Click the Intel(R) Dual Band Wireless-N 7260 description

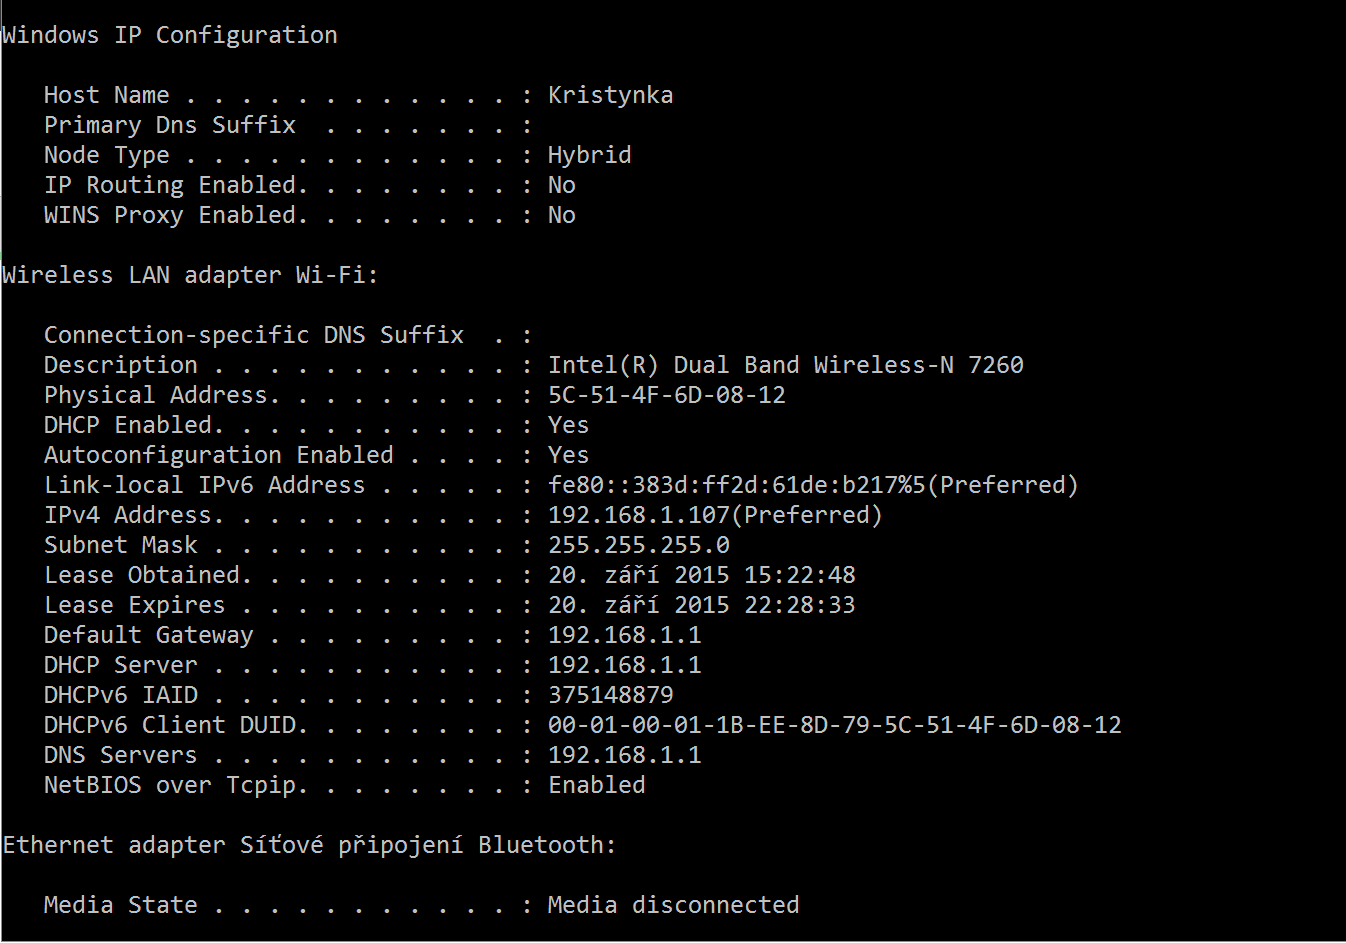[785, 365]
